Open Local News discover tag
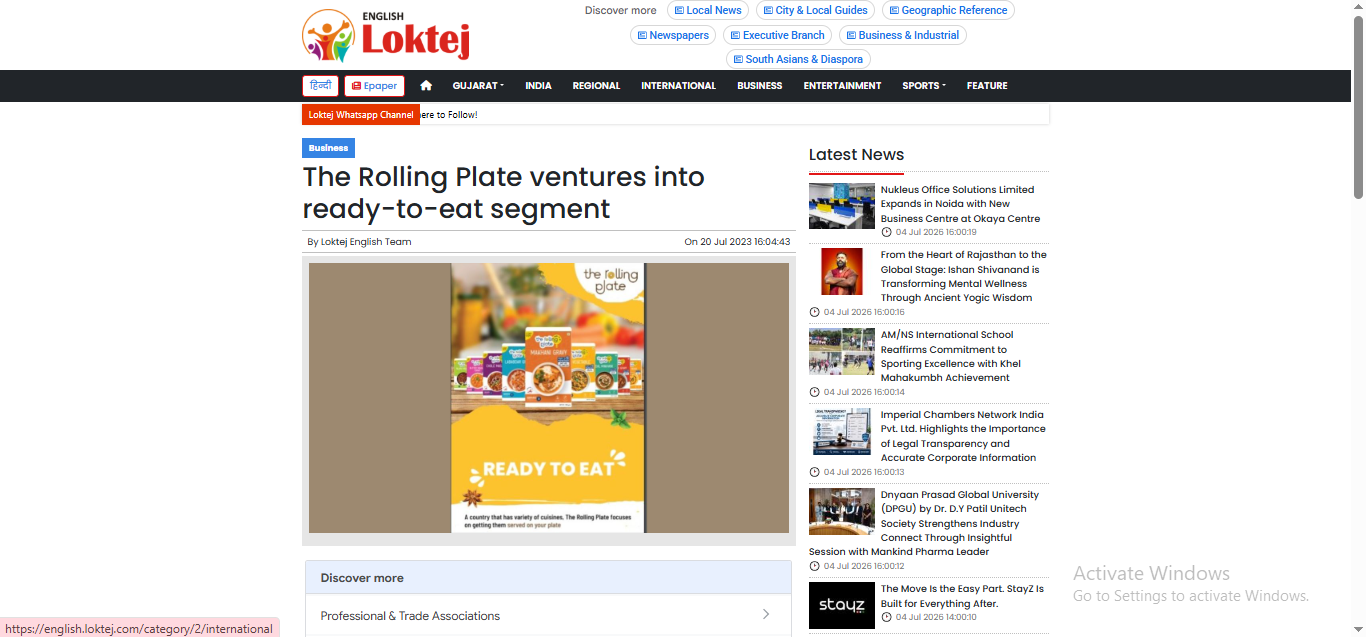 708,10
